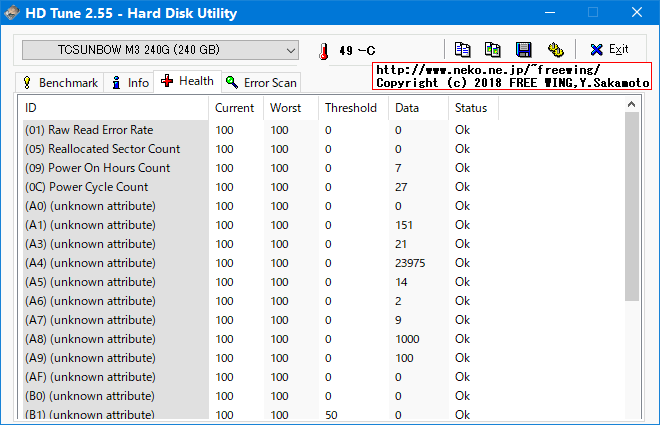This screenshot has width=660, height=425.
Task: Open the options tool icon
Action: click(x=554, y=49)
